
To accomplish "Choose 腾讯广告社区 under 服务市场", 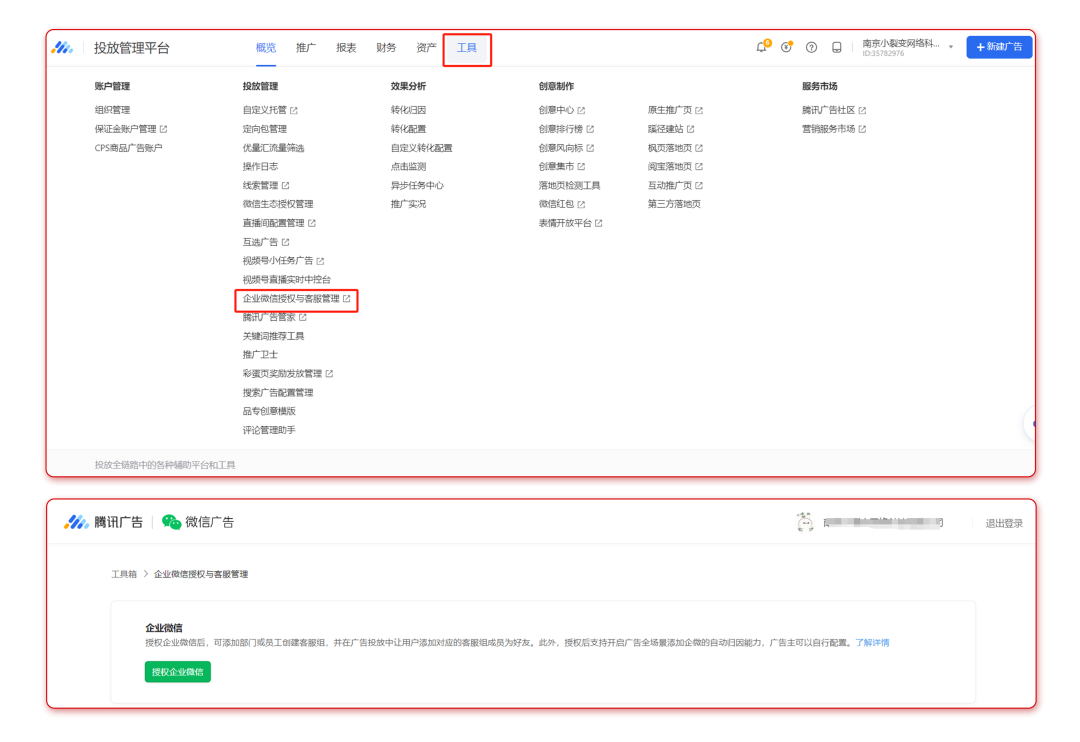I will [x=828, y=110].
